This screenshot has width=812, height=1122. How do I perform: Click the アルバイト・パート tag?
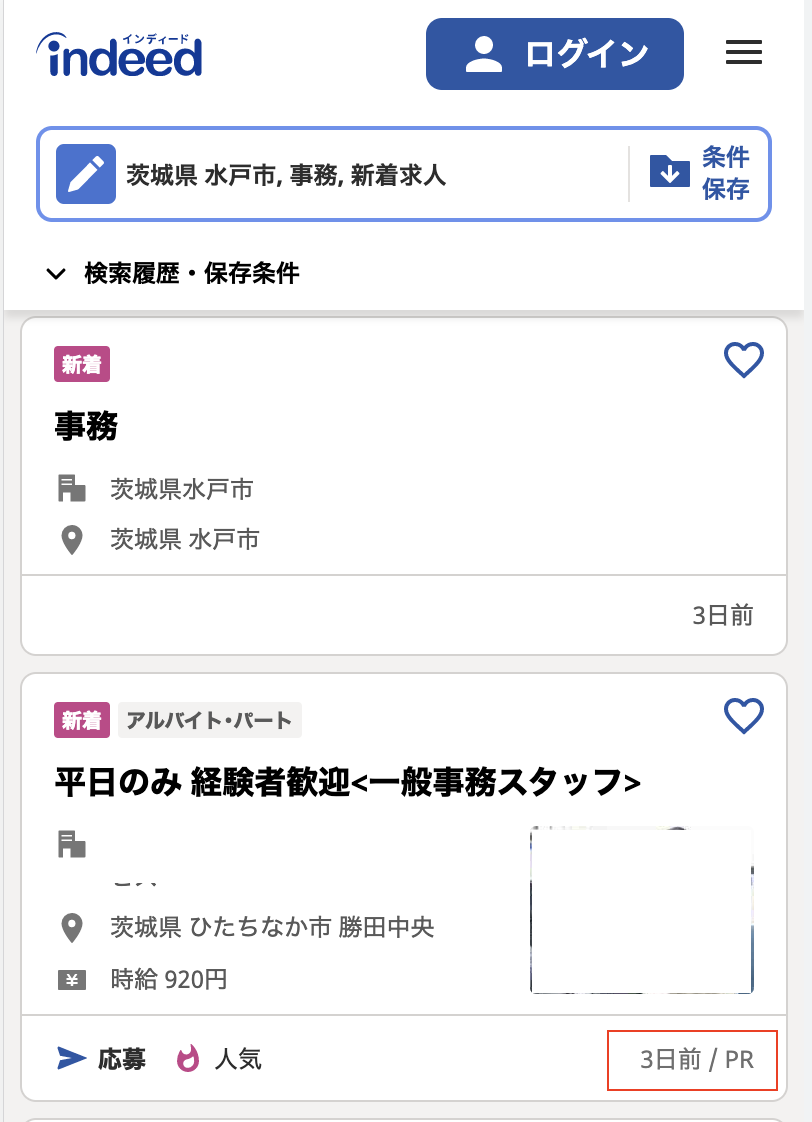(x=209, y=720)
